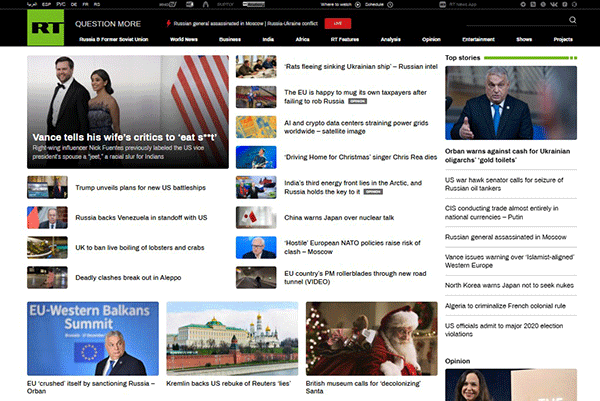Open the Santa 'decolonizing' article thumbnail

371,338
